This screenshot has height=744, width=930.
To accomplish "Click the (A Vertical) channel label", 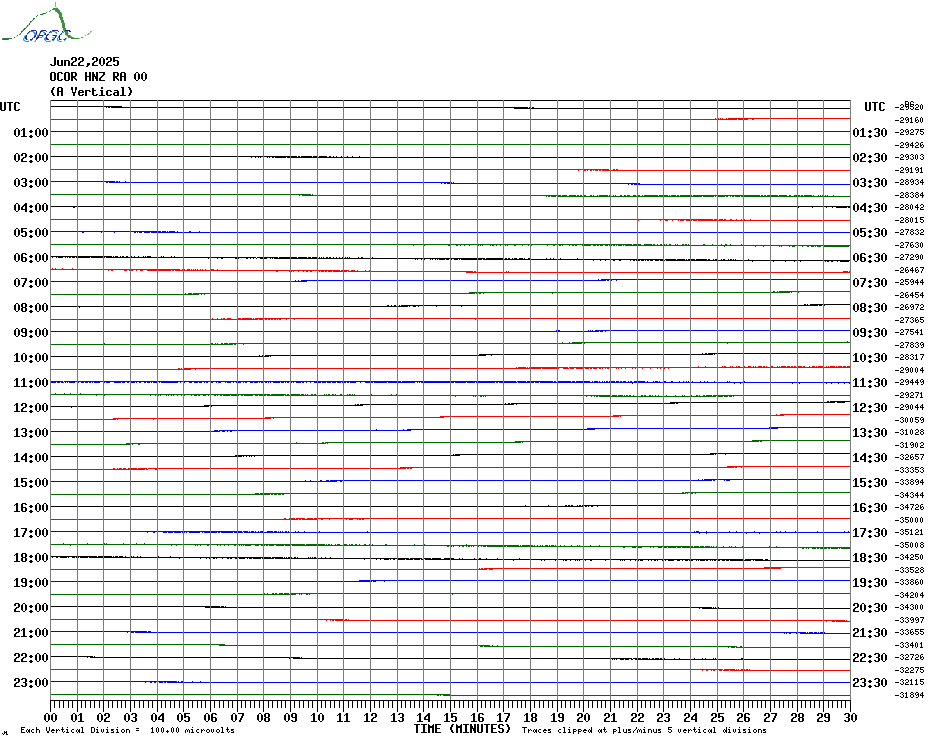I will tap(91, 91).
